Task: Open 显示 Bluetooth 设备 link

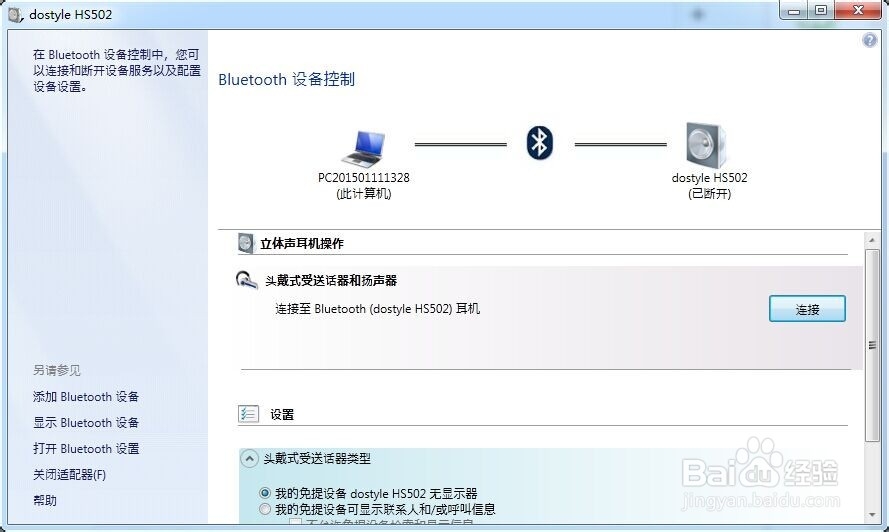Action: pyautogui.click(x=86, y=423)
